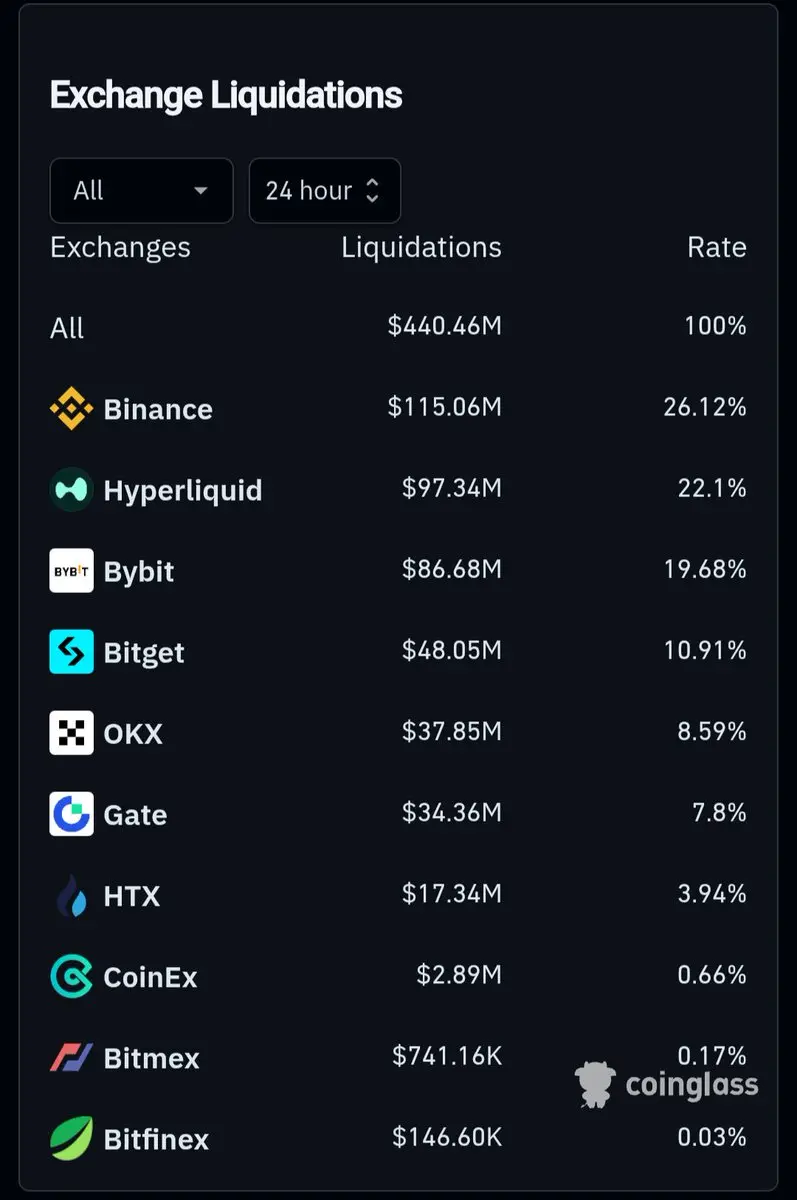
Task: Click the Bitmex logo icon
Action: pos(71,1058)
